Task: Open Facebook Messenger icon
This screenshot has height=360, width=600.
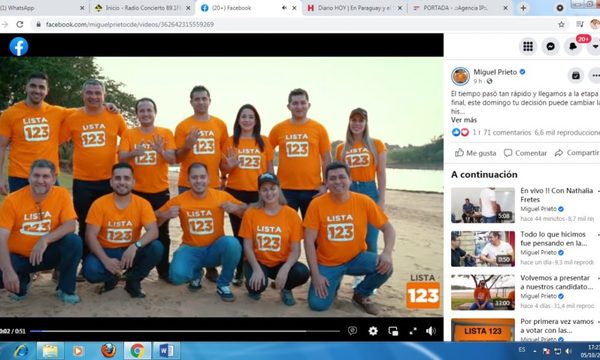Action: [550, 47]
